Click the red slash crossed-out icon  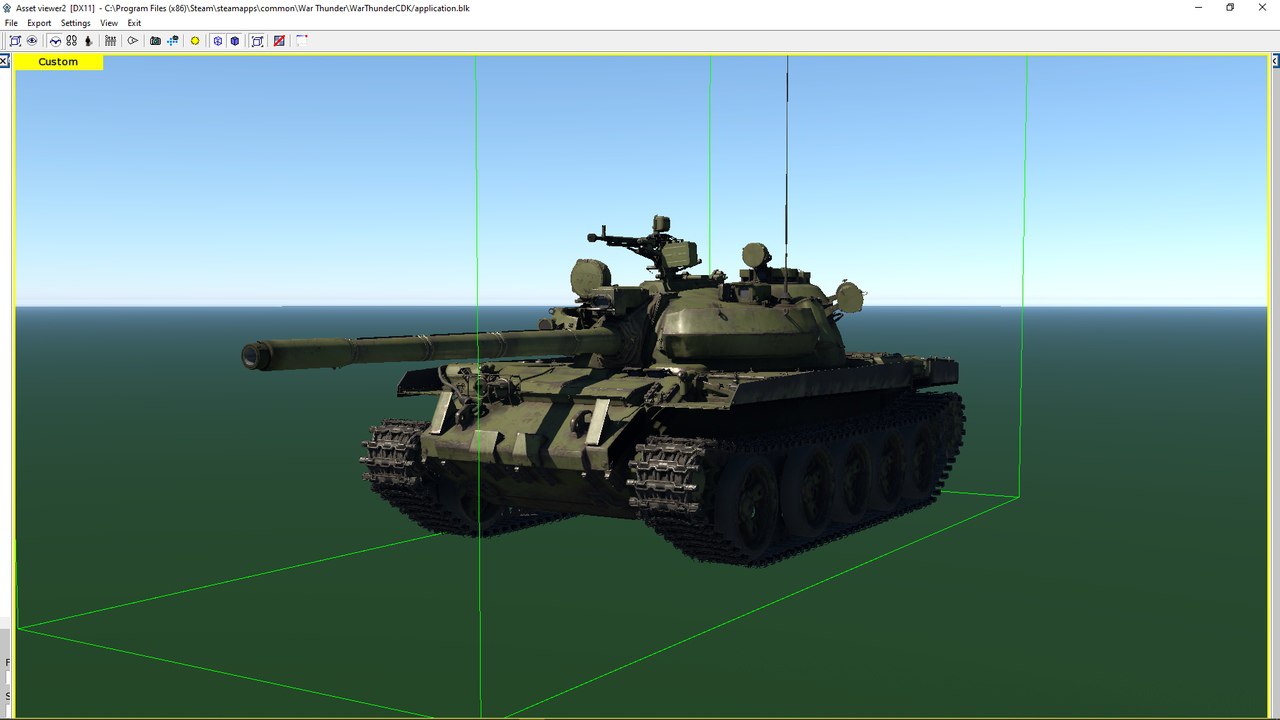point(279,41)
